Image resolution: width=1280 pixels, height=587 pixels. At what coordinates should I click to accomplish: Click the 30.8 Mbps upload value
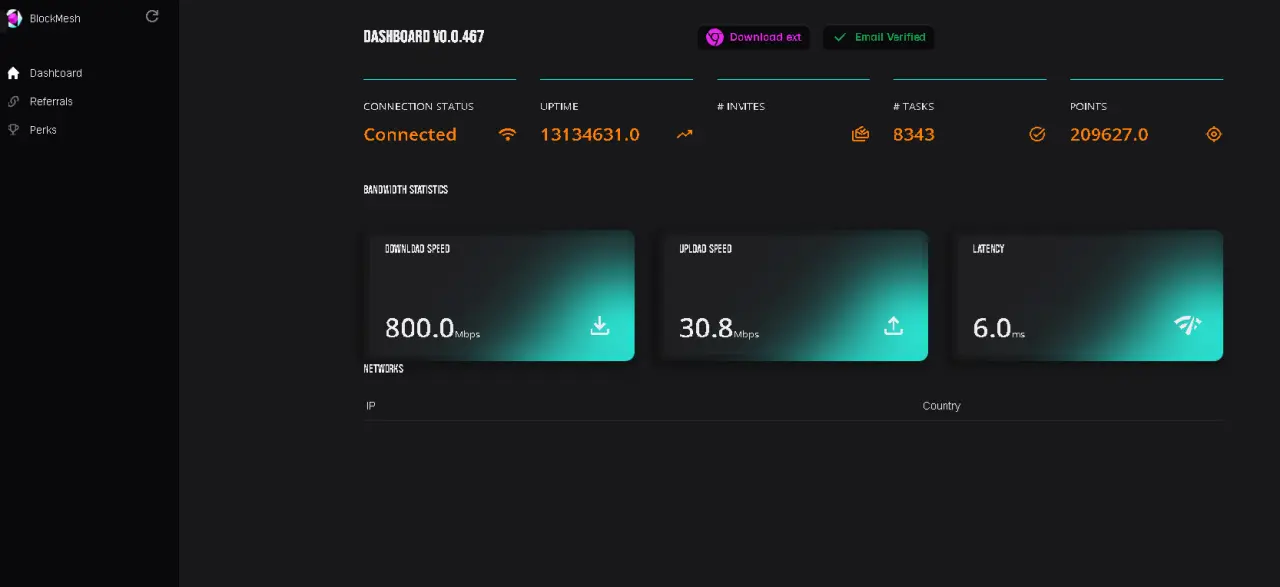(719, 327)
